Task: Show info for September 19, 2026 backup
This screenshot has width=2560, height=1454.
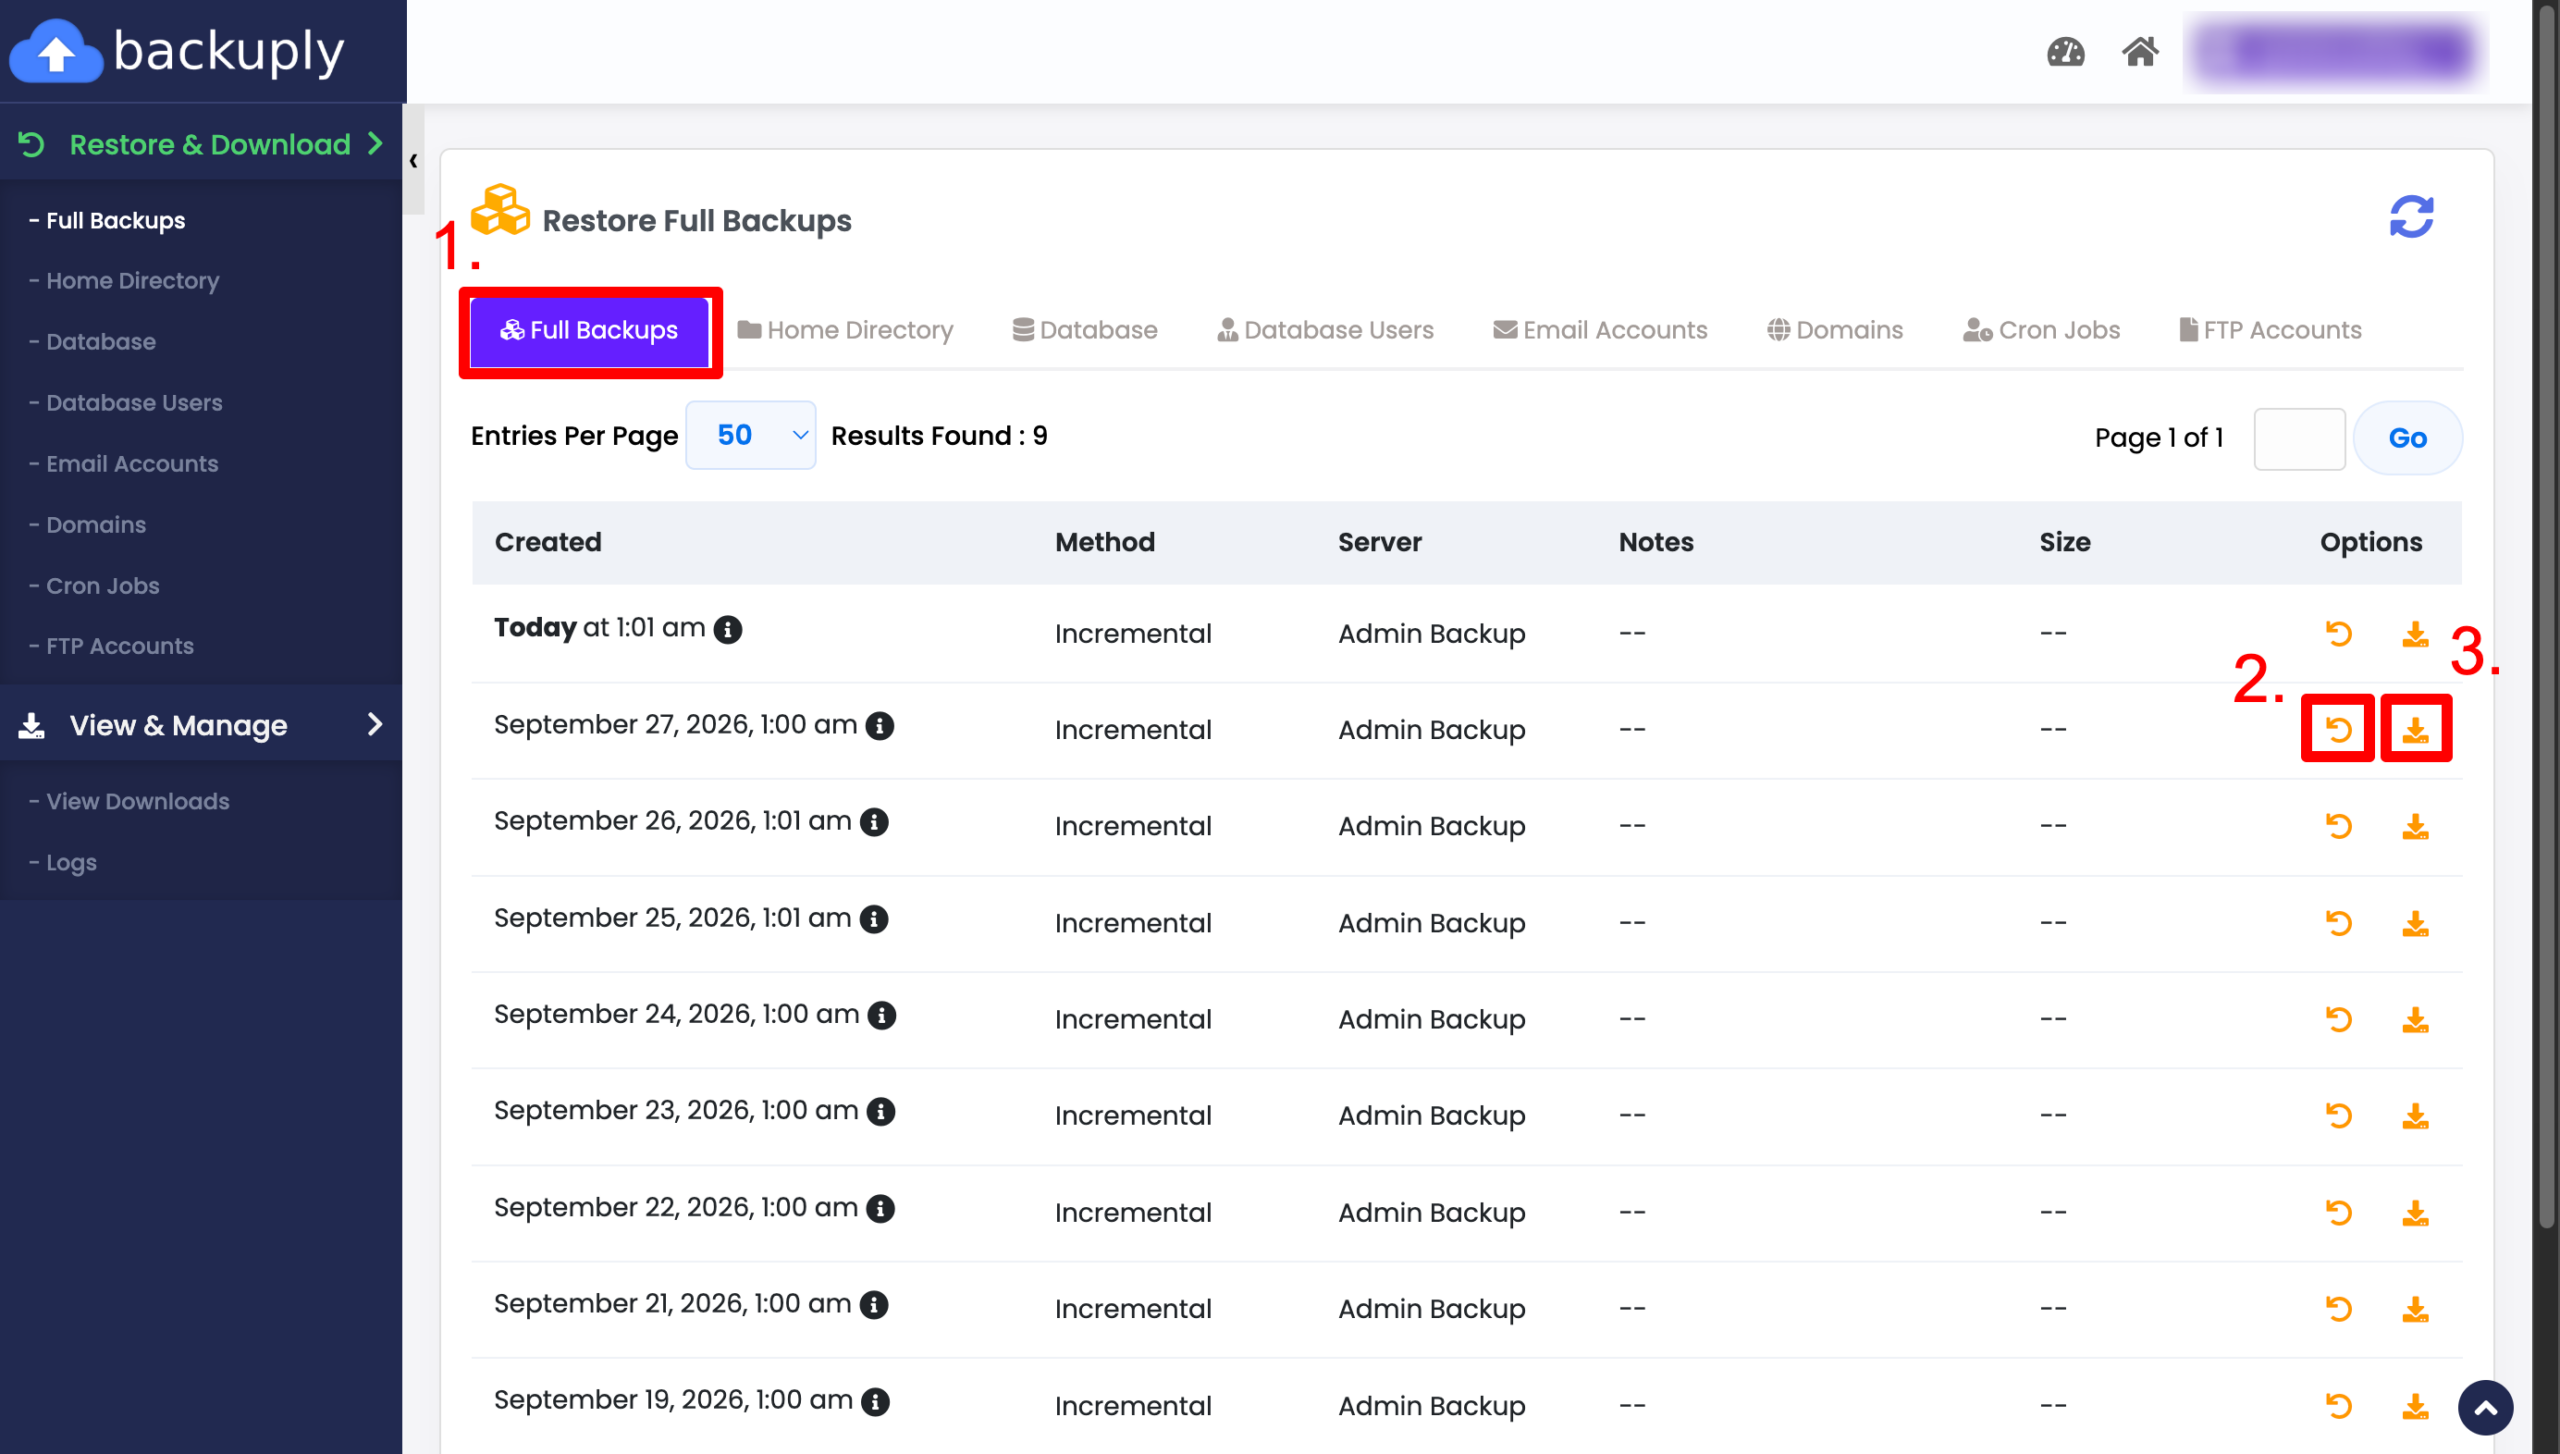Action: tap(875, 1401)
